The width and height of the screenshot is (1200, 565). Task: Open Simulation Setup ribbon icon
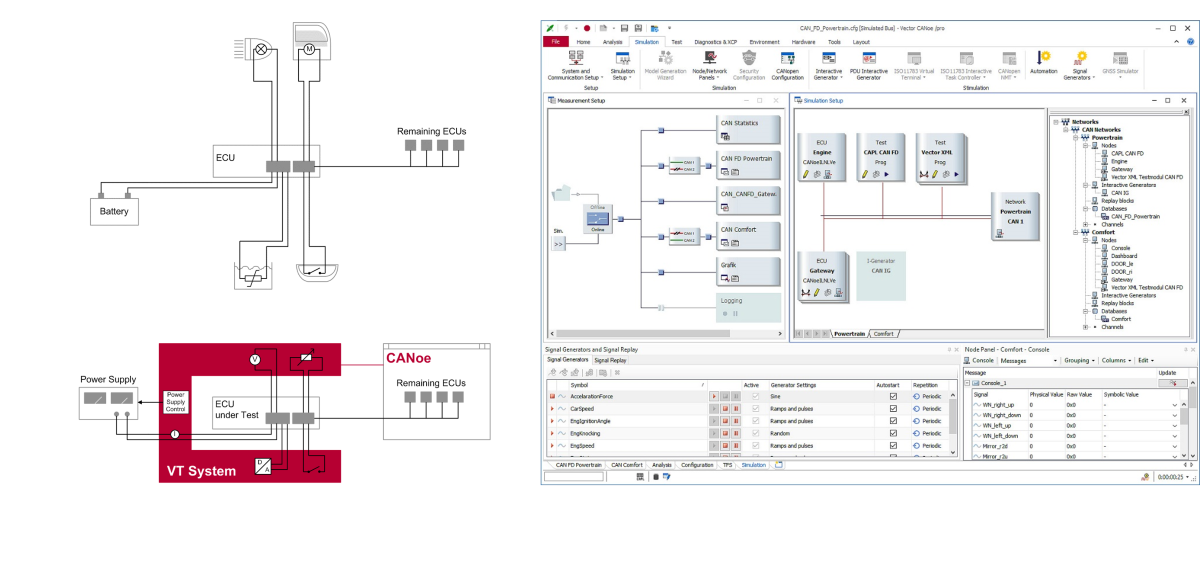tap(621, 57)
